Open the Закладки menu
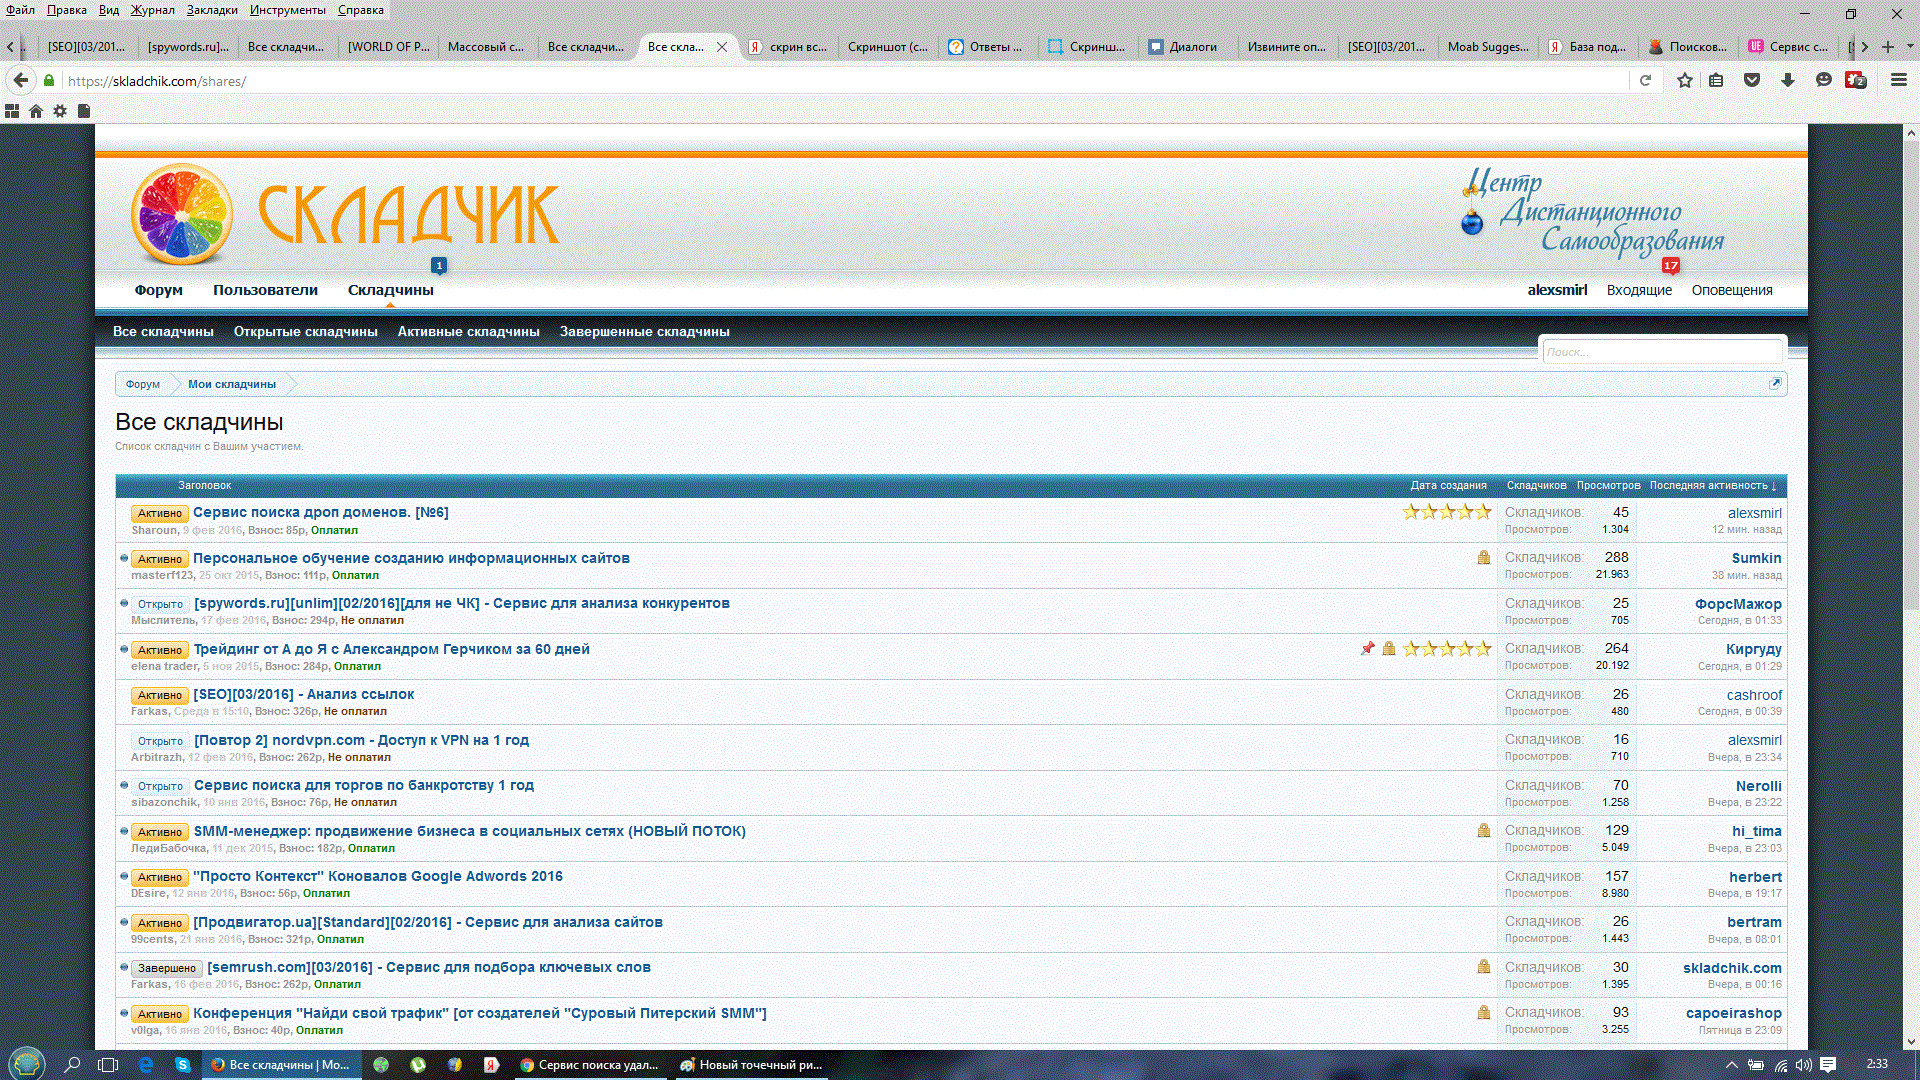 (x=212, y=10)
